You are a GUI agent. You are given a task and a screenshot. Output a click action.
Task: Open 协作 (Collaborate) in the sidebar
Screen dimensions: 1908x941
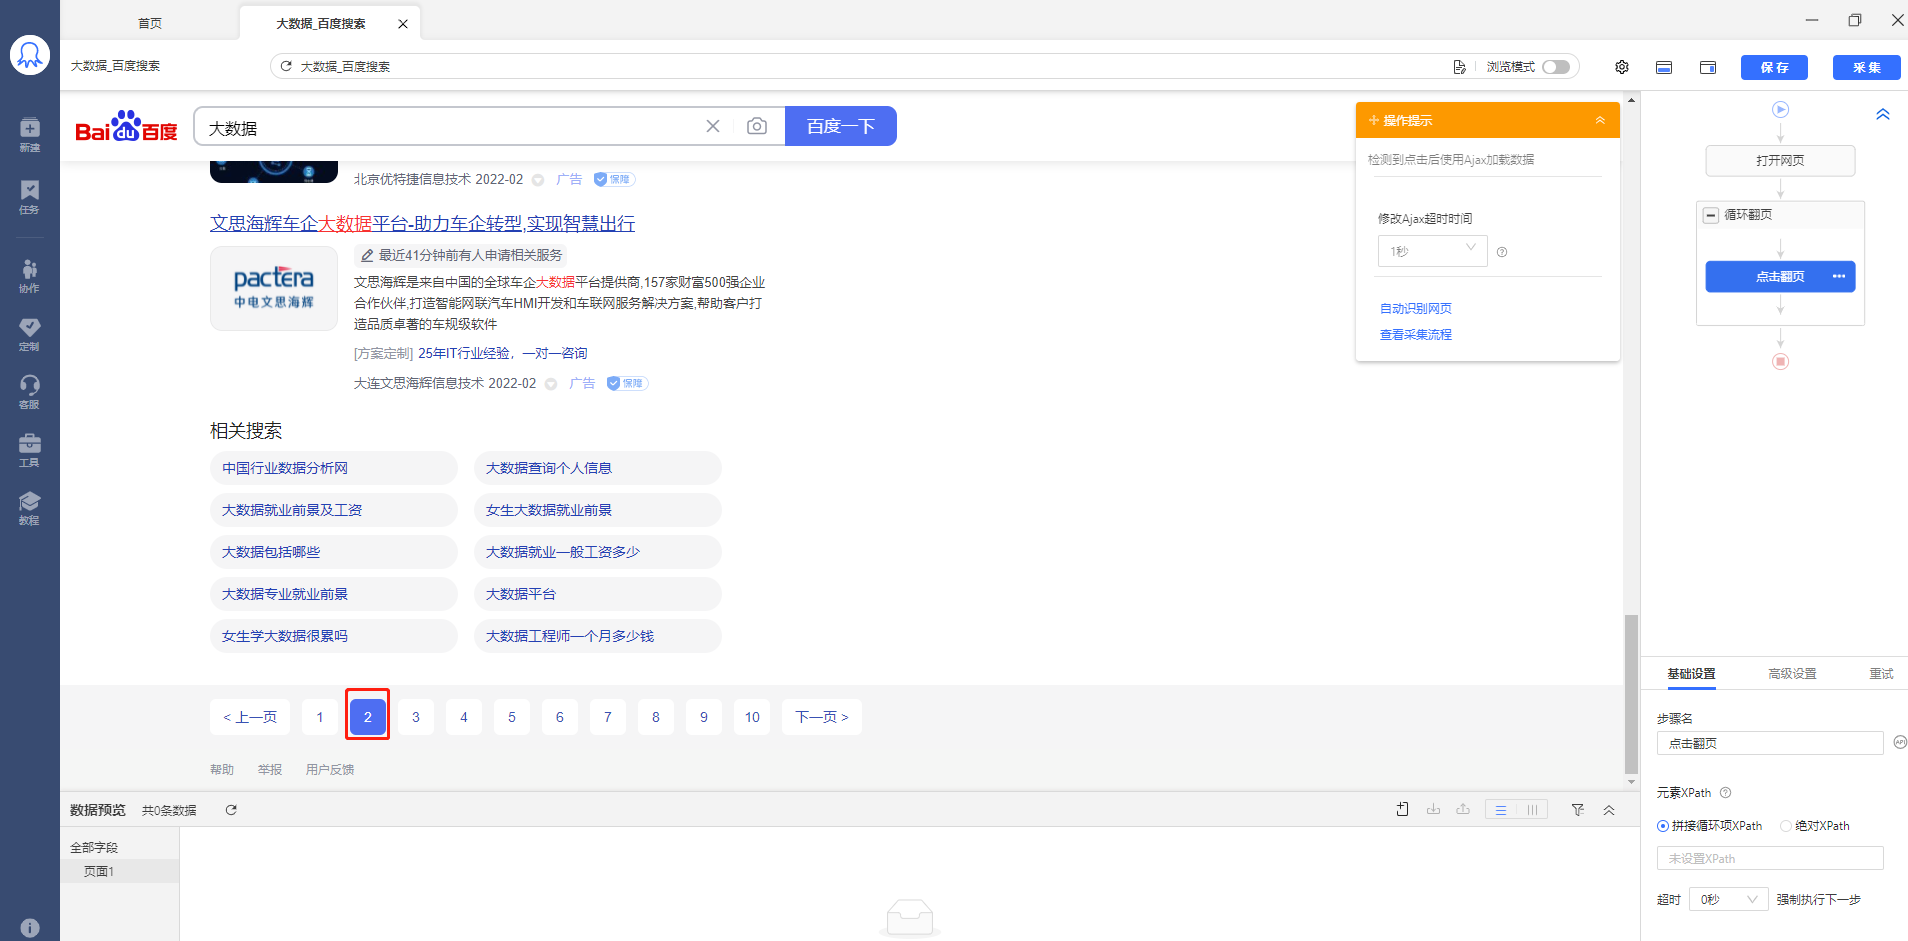[30, 275]
